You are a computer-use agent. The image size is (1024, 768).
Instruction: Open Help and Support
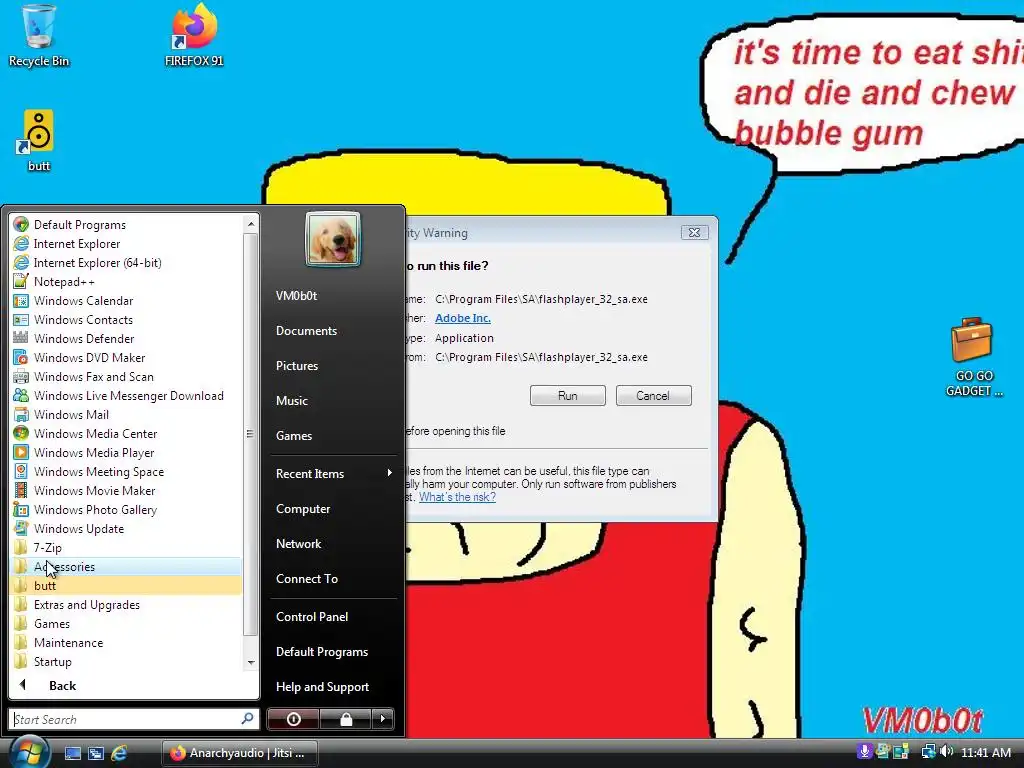click(333, 686)
